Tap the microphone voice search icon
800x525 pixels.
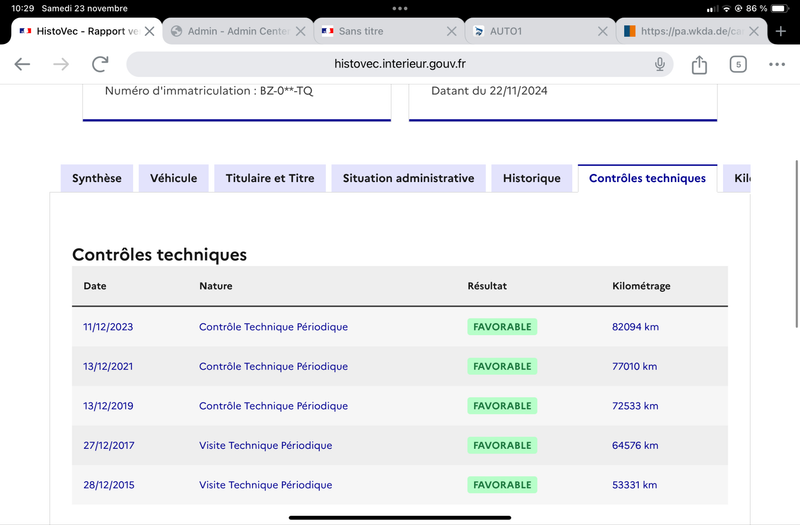(x=660, y=64)
